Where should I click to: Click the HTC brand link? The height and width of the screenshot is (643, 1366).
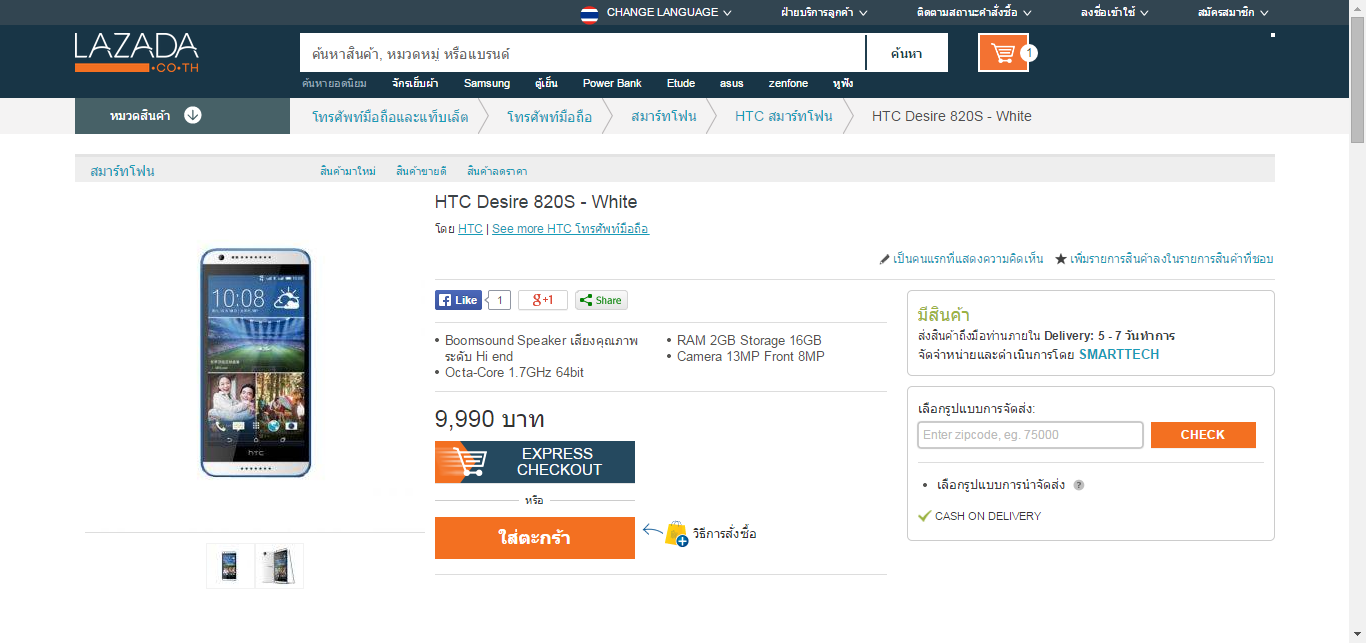470,229
